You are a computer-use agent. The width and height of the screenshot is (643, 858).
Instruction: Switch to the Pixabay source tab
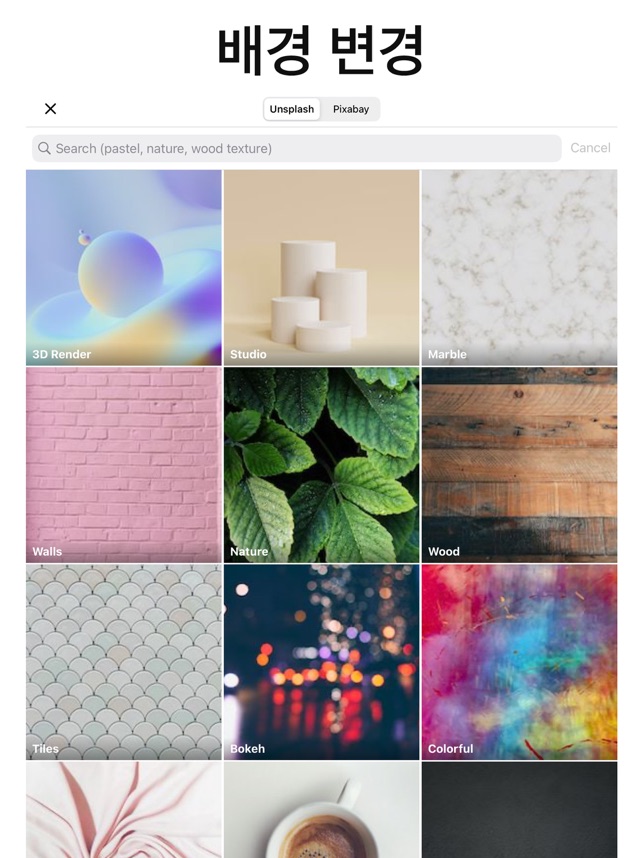[x=351, y=109]
